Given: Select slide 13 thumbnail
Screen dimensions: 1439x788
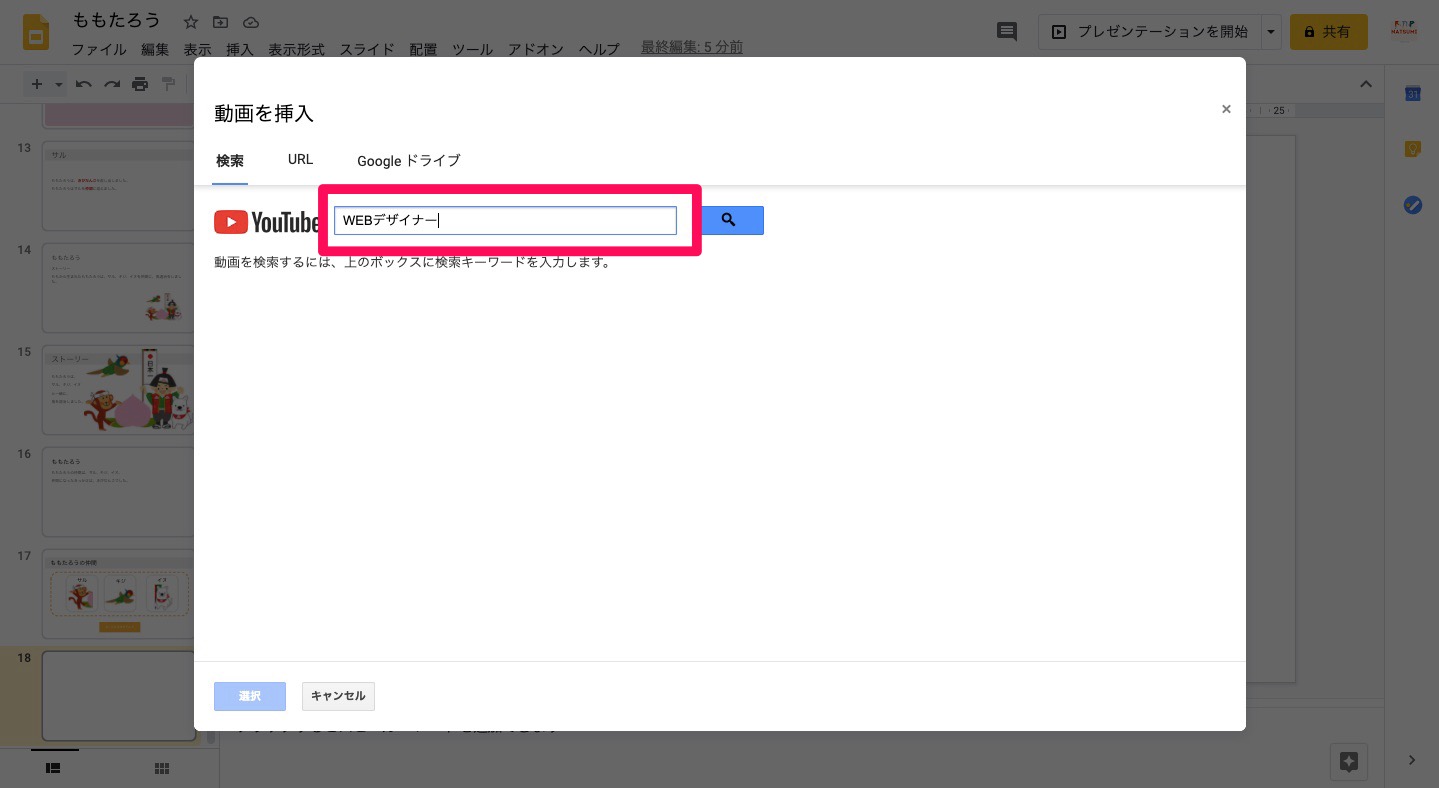Looking at the screenshot, I should click(x=118, y=187).
